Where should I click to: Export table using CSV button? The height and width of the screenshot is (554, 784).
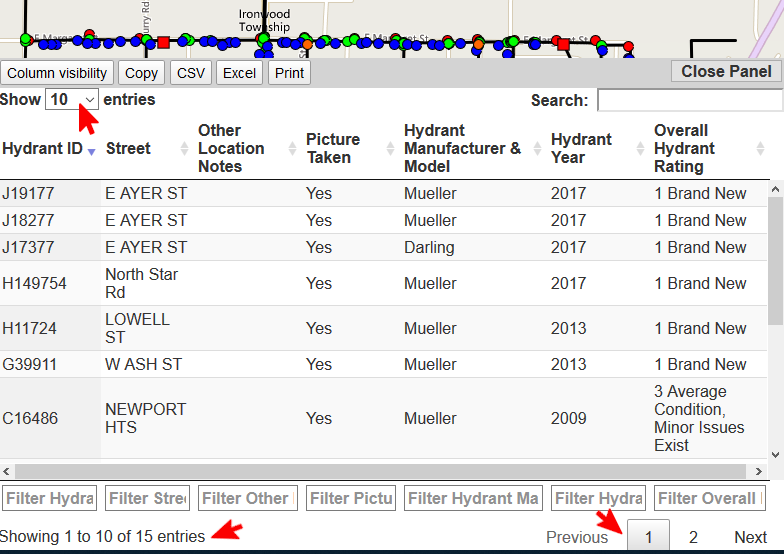(x=190, y=73)
